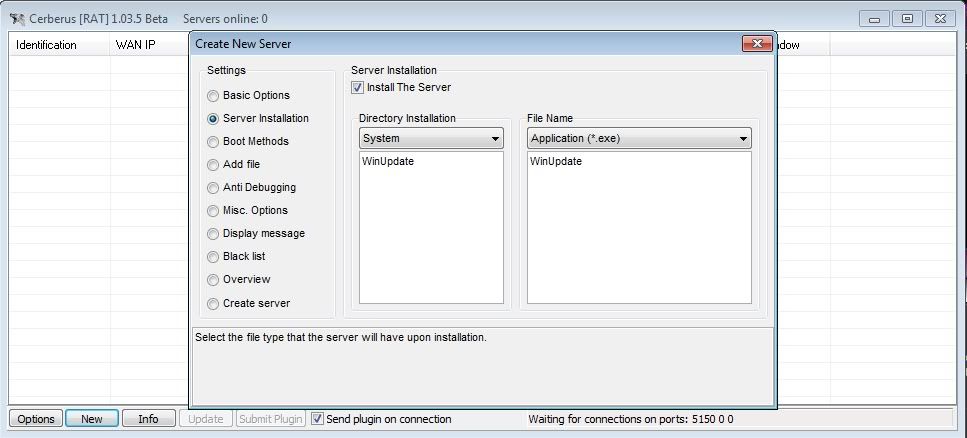Screen dimensions: 967x438
Task: Close the Create New Server dialog
Action: click(x=757, y=43)
